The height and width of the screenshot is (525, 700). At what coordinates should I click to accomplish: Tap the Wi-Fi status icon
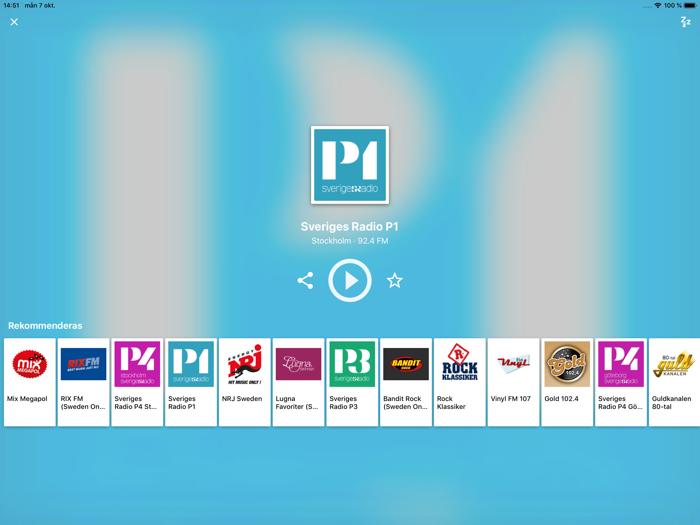[x=658, y=5]
